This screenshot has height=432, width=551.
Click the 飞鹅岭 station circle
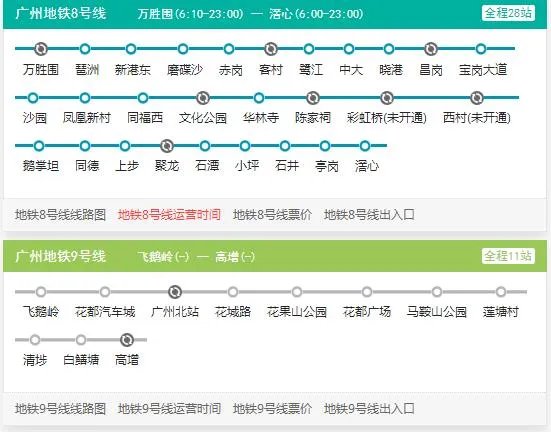[x=41, y=292]
